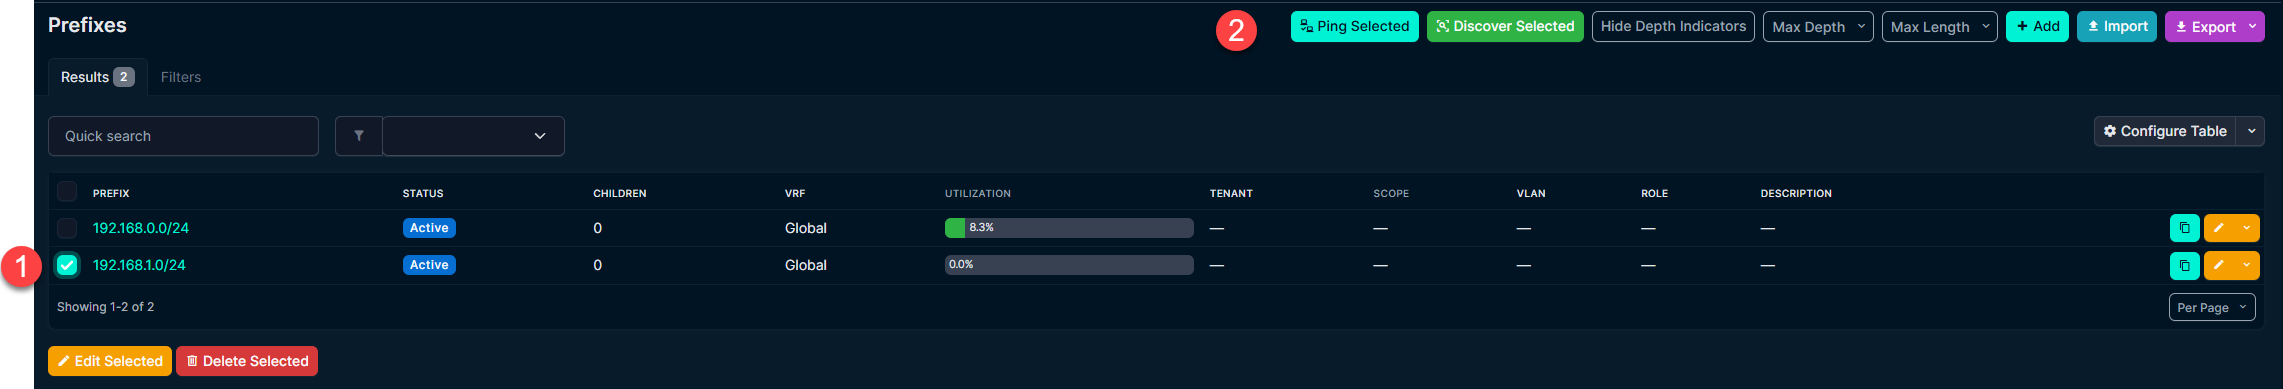
Task: Click 'Showing 1-2 of 2' text
Action: pyautogui.click(x=105, y=307)
